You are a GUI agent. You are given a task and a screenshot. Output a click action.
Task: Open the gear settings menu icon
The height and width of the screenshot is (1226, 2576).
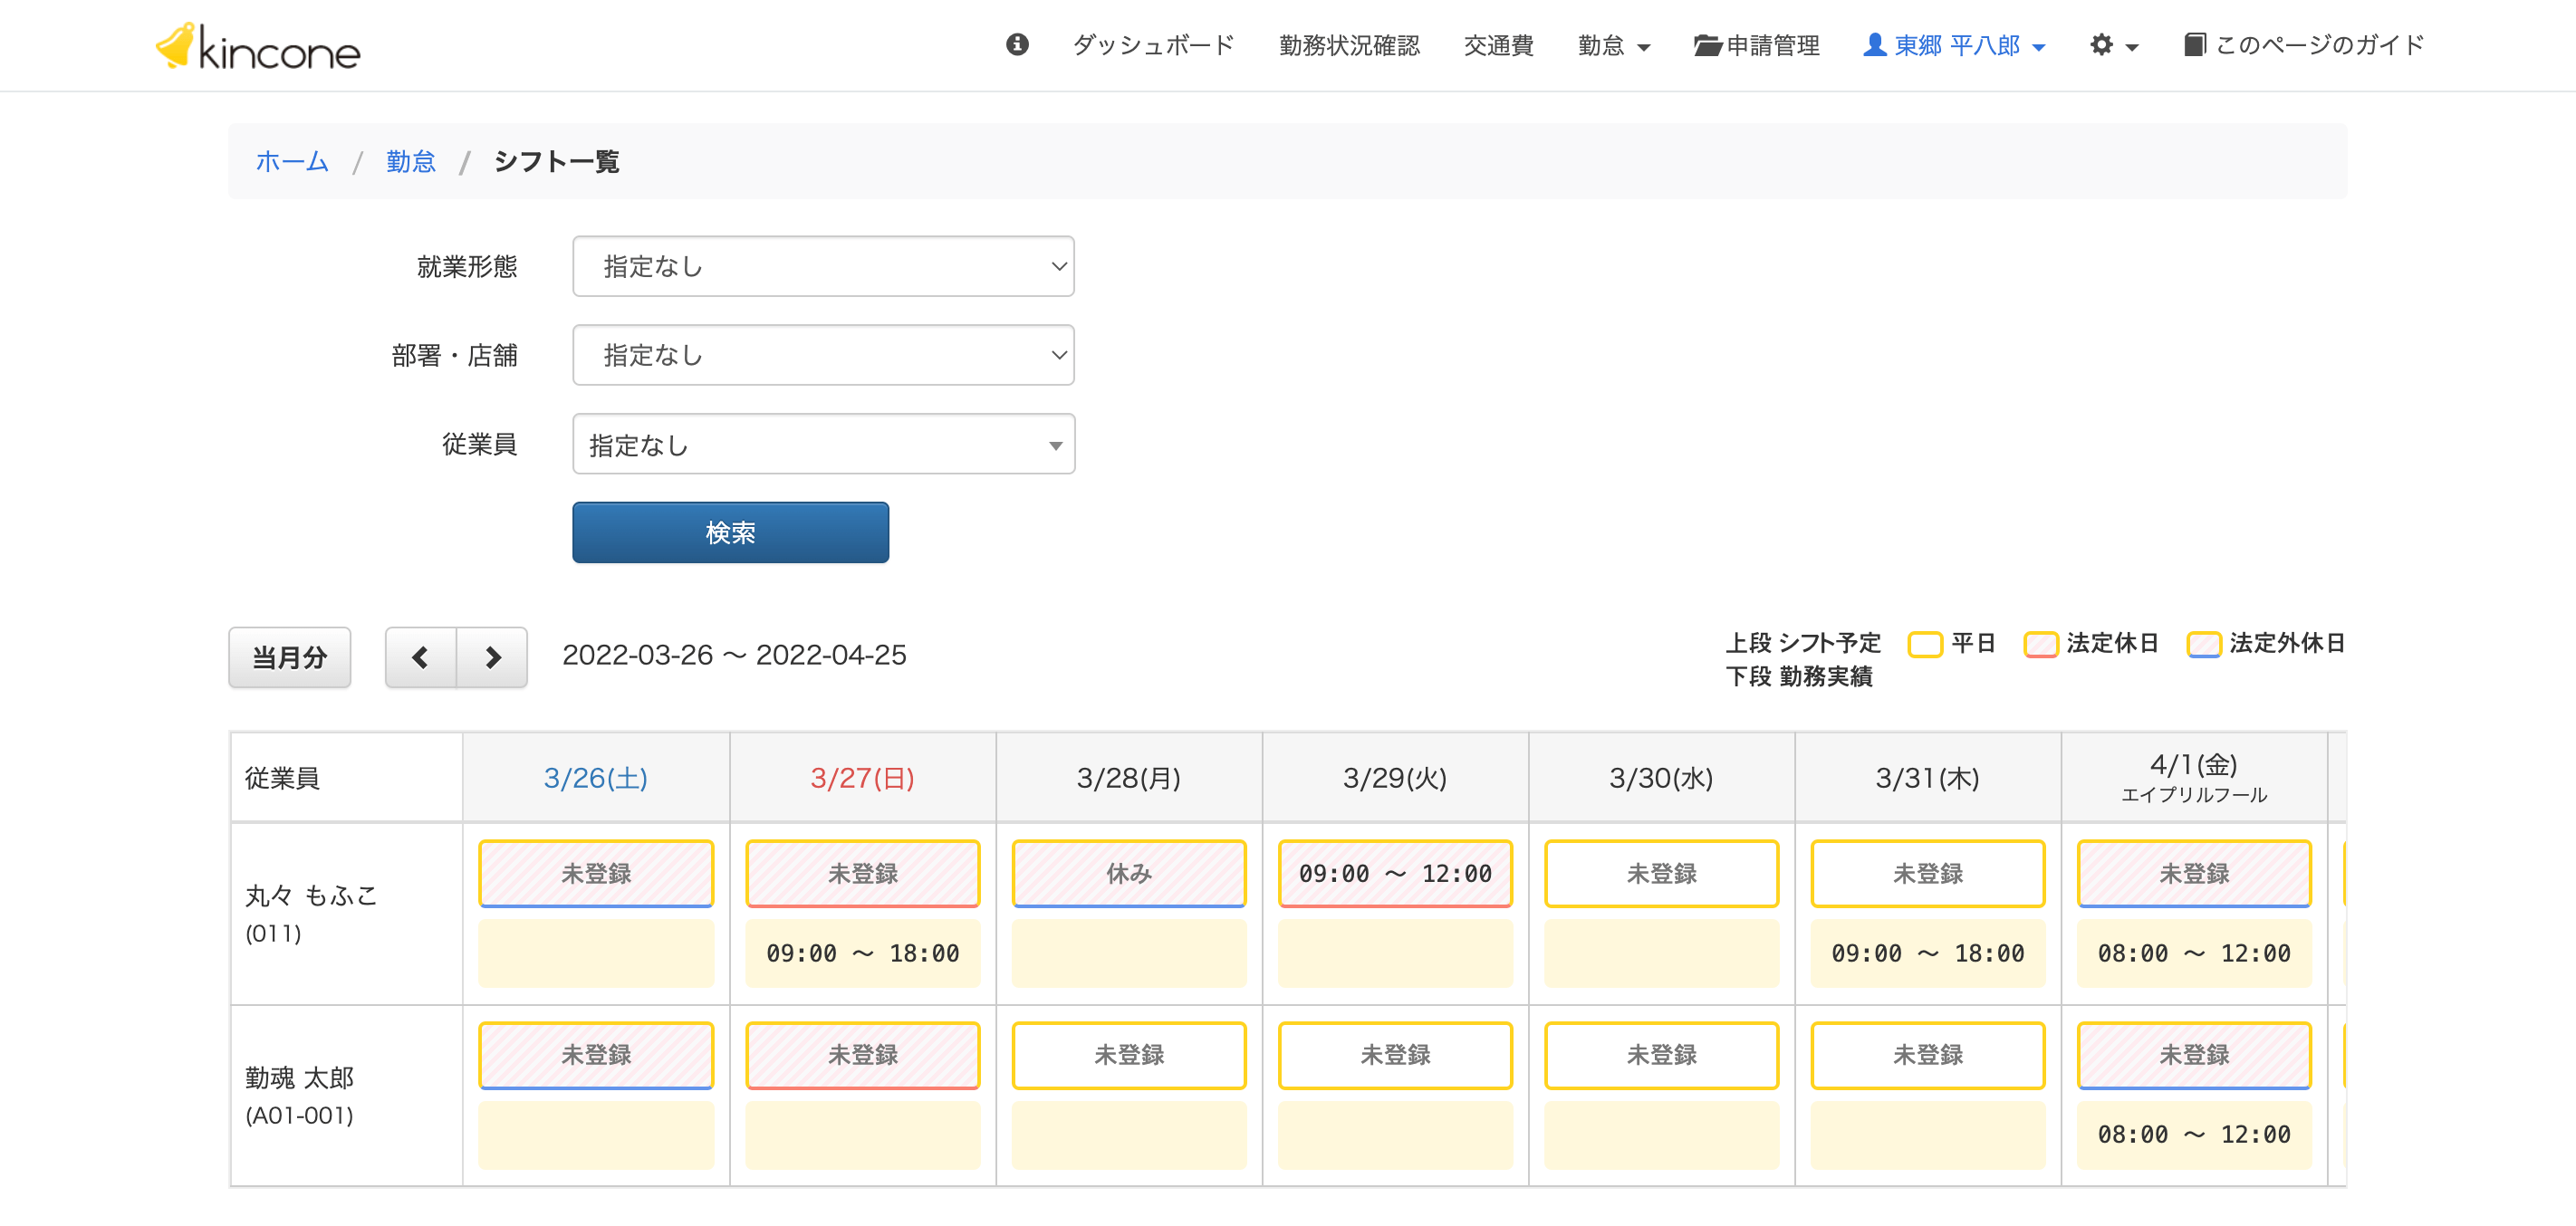coord(2103,44)
